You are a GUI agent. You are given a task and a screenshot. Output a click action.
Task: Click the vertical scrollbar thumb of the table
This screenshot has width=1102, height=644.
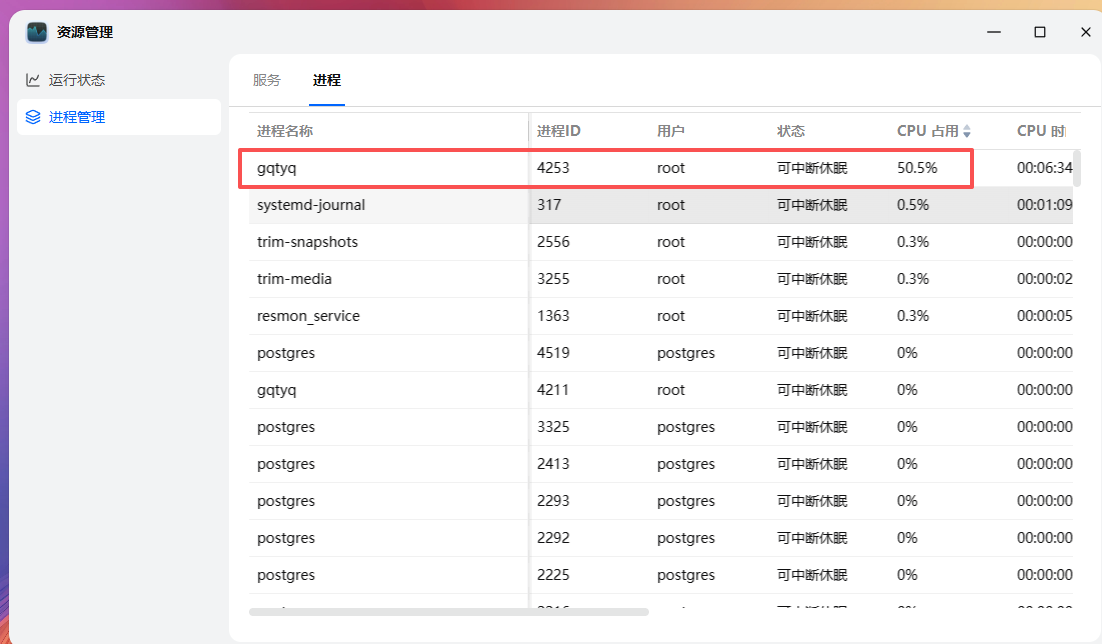[x=1077, y=168]
